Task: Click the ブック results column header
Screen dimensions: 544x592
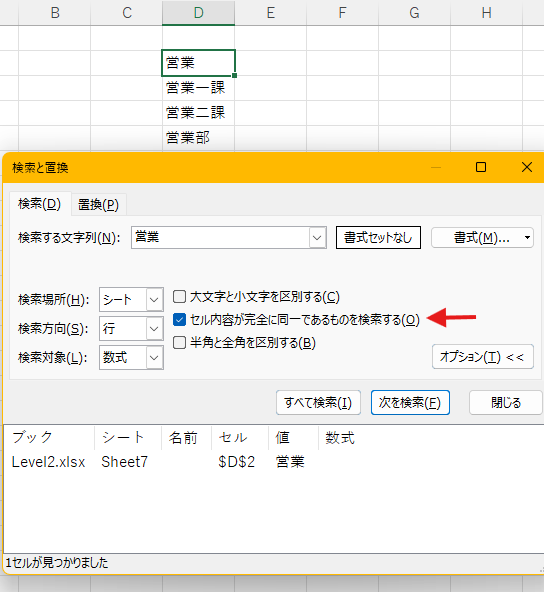Action: tap(49, 438)
